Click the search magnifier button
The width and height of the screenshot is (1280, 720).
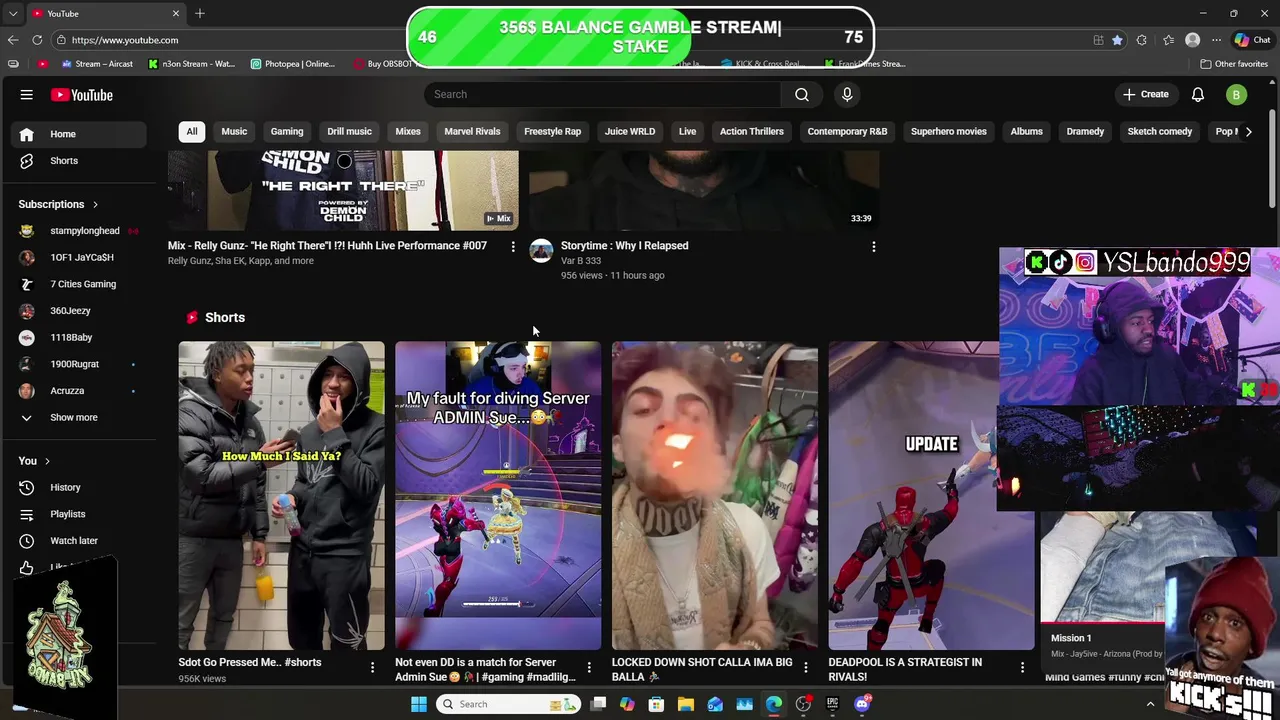point(802,94)
